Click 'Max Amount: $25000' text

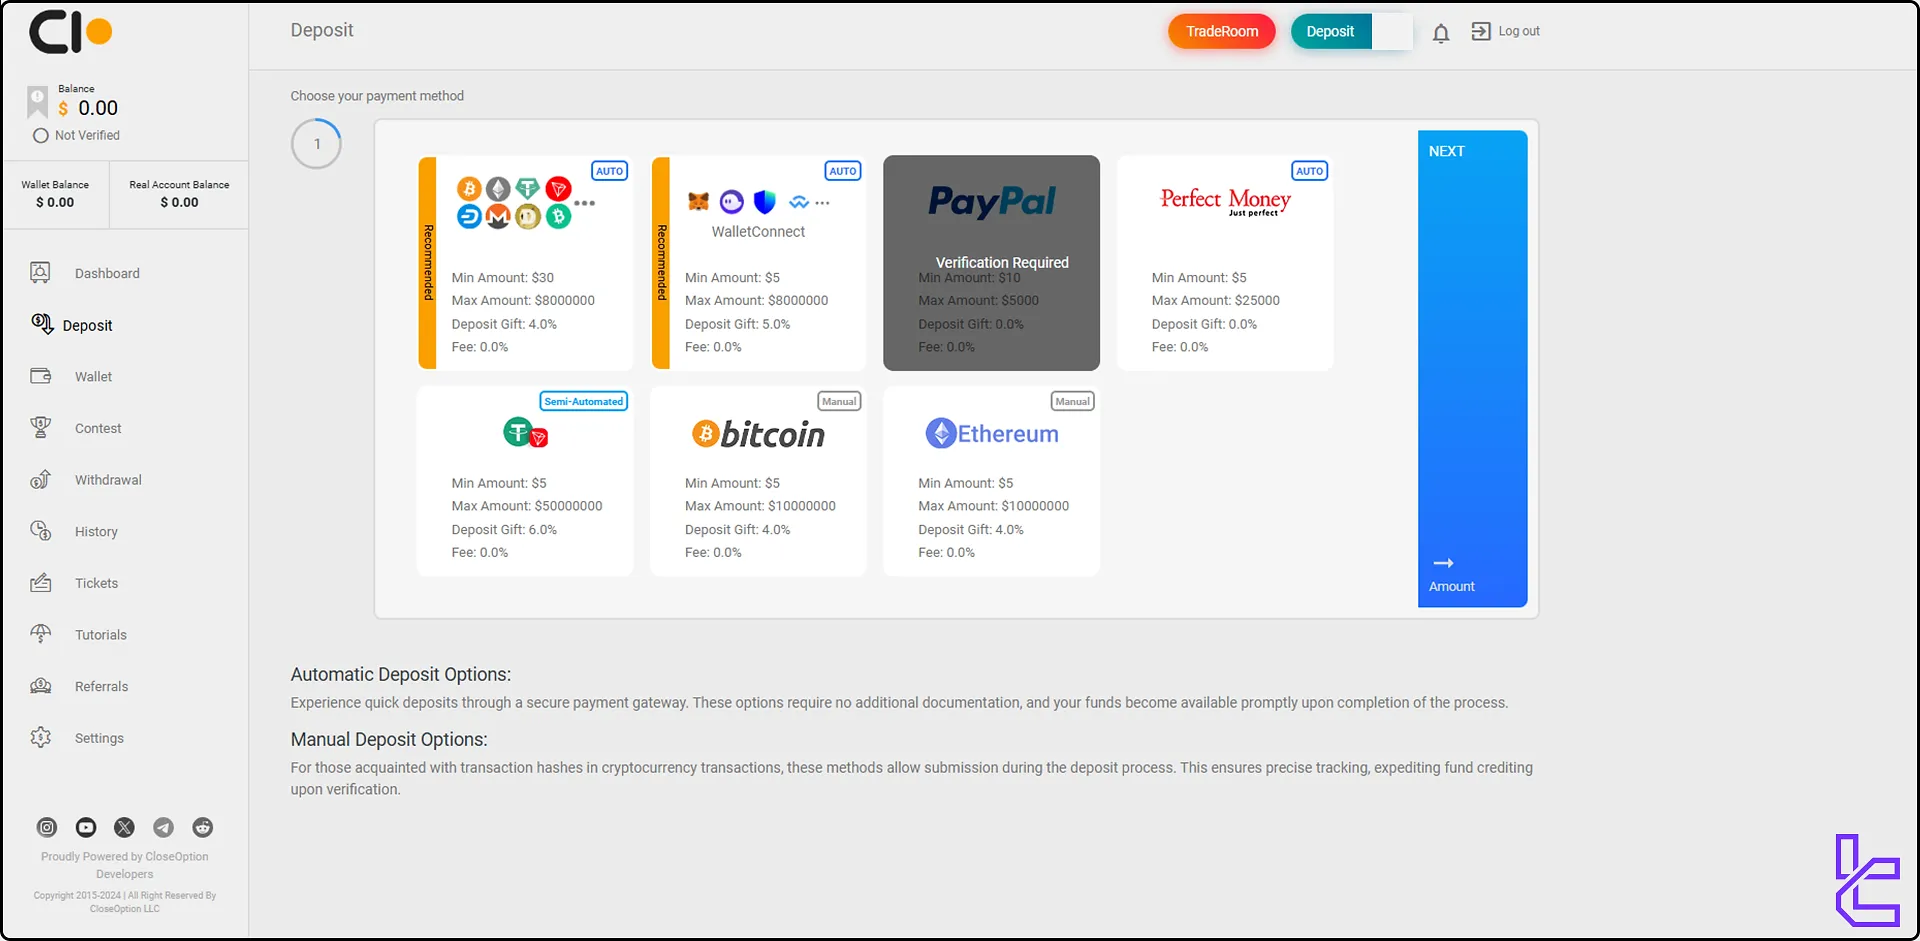pos(1215,300)
